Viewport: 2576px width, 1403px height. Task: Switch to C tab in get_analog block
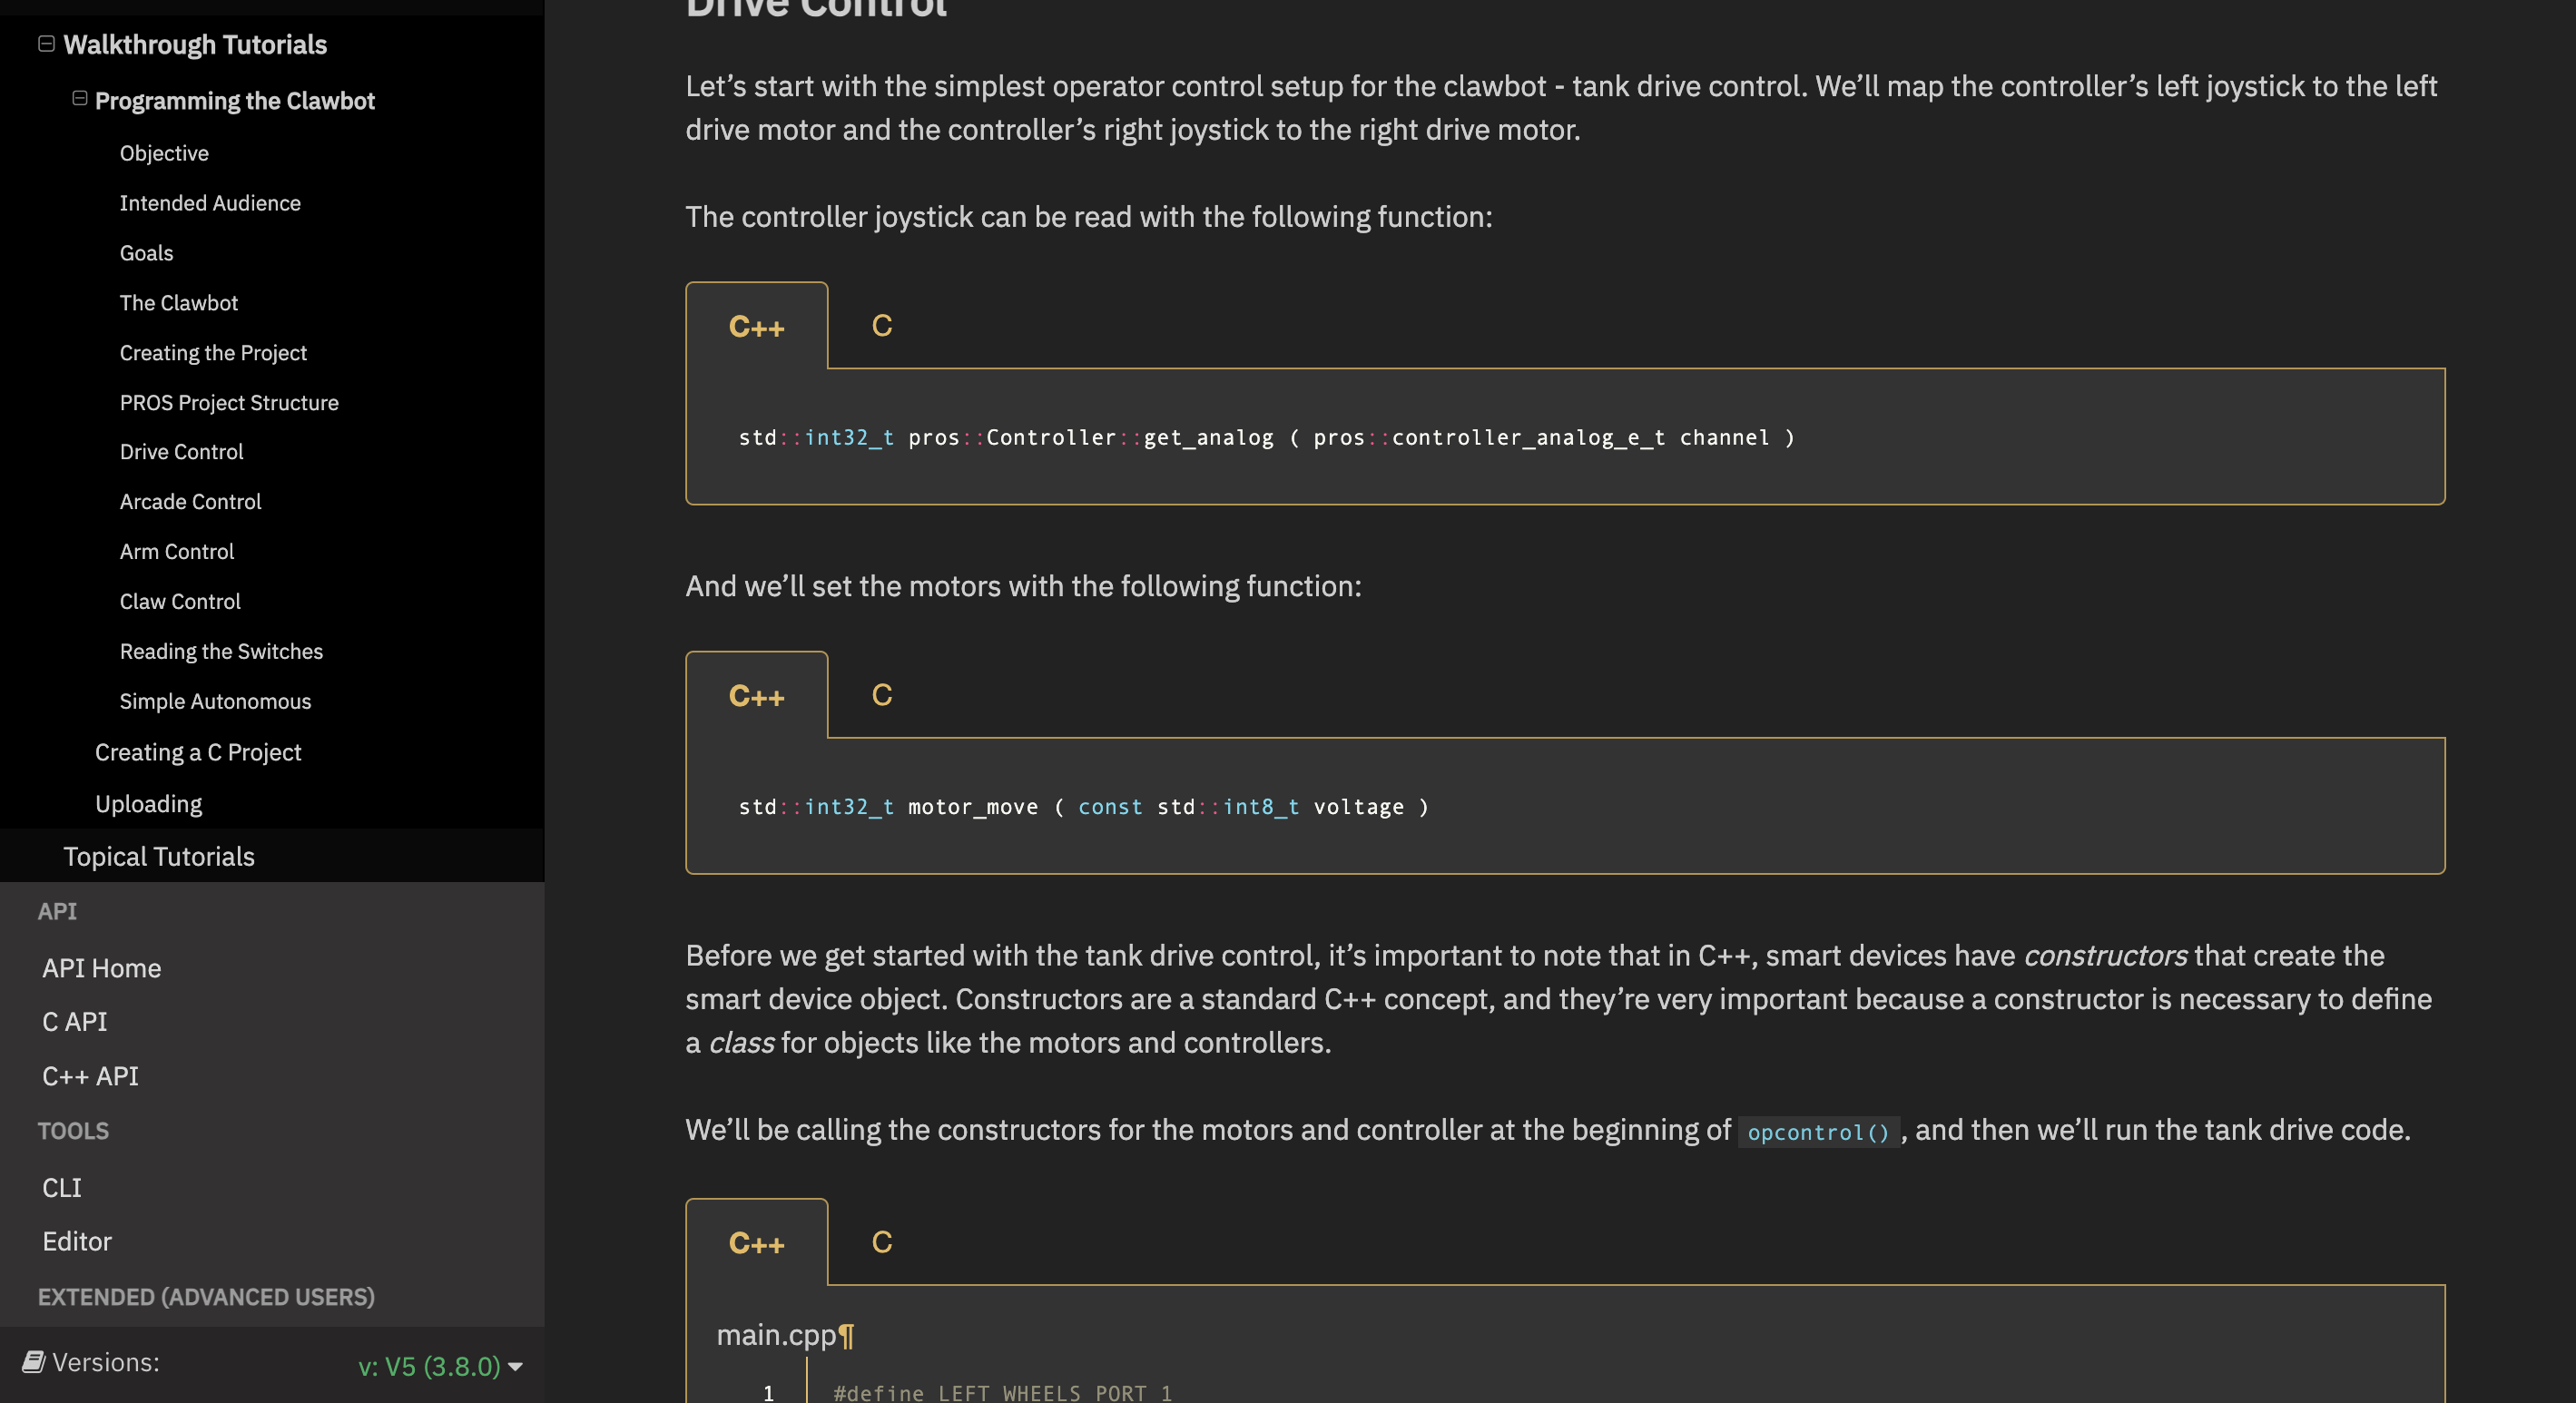(882, 325)
